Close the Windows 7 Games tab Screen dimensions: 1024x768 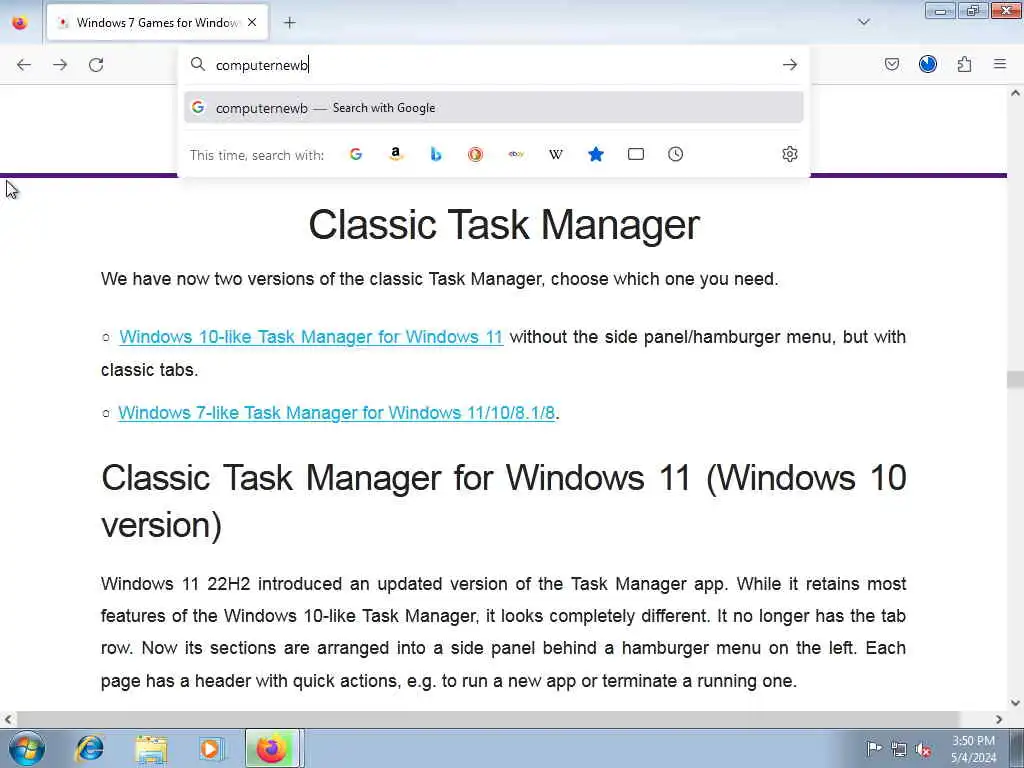point(252,22)
